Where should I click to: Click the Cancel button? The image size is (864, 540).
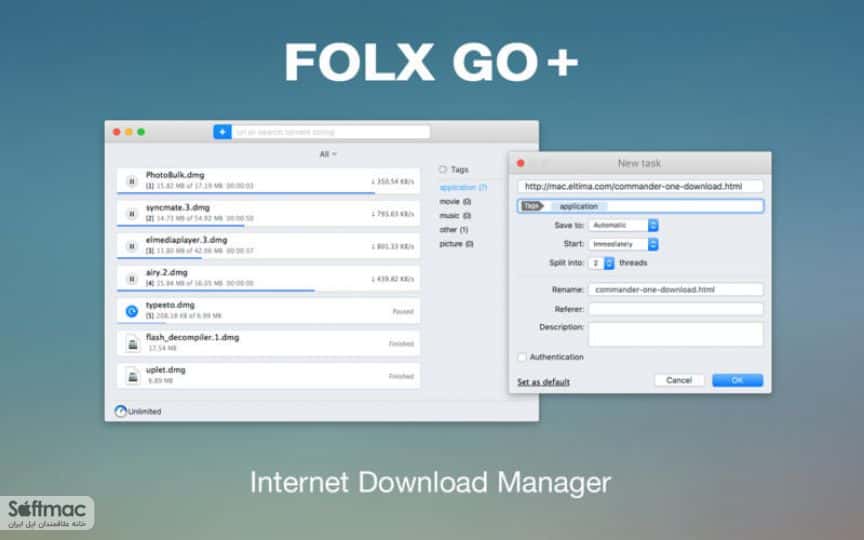click(x=679, y=380)
